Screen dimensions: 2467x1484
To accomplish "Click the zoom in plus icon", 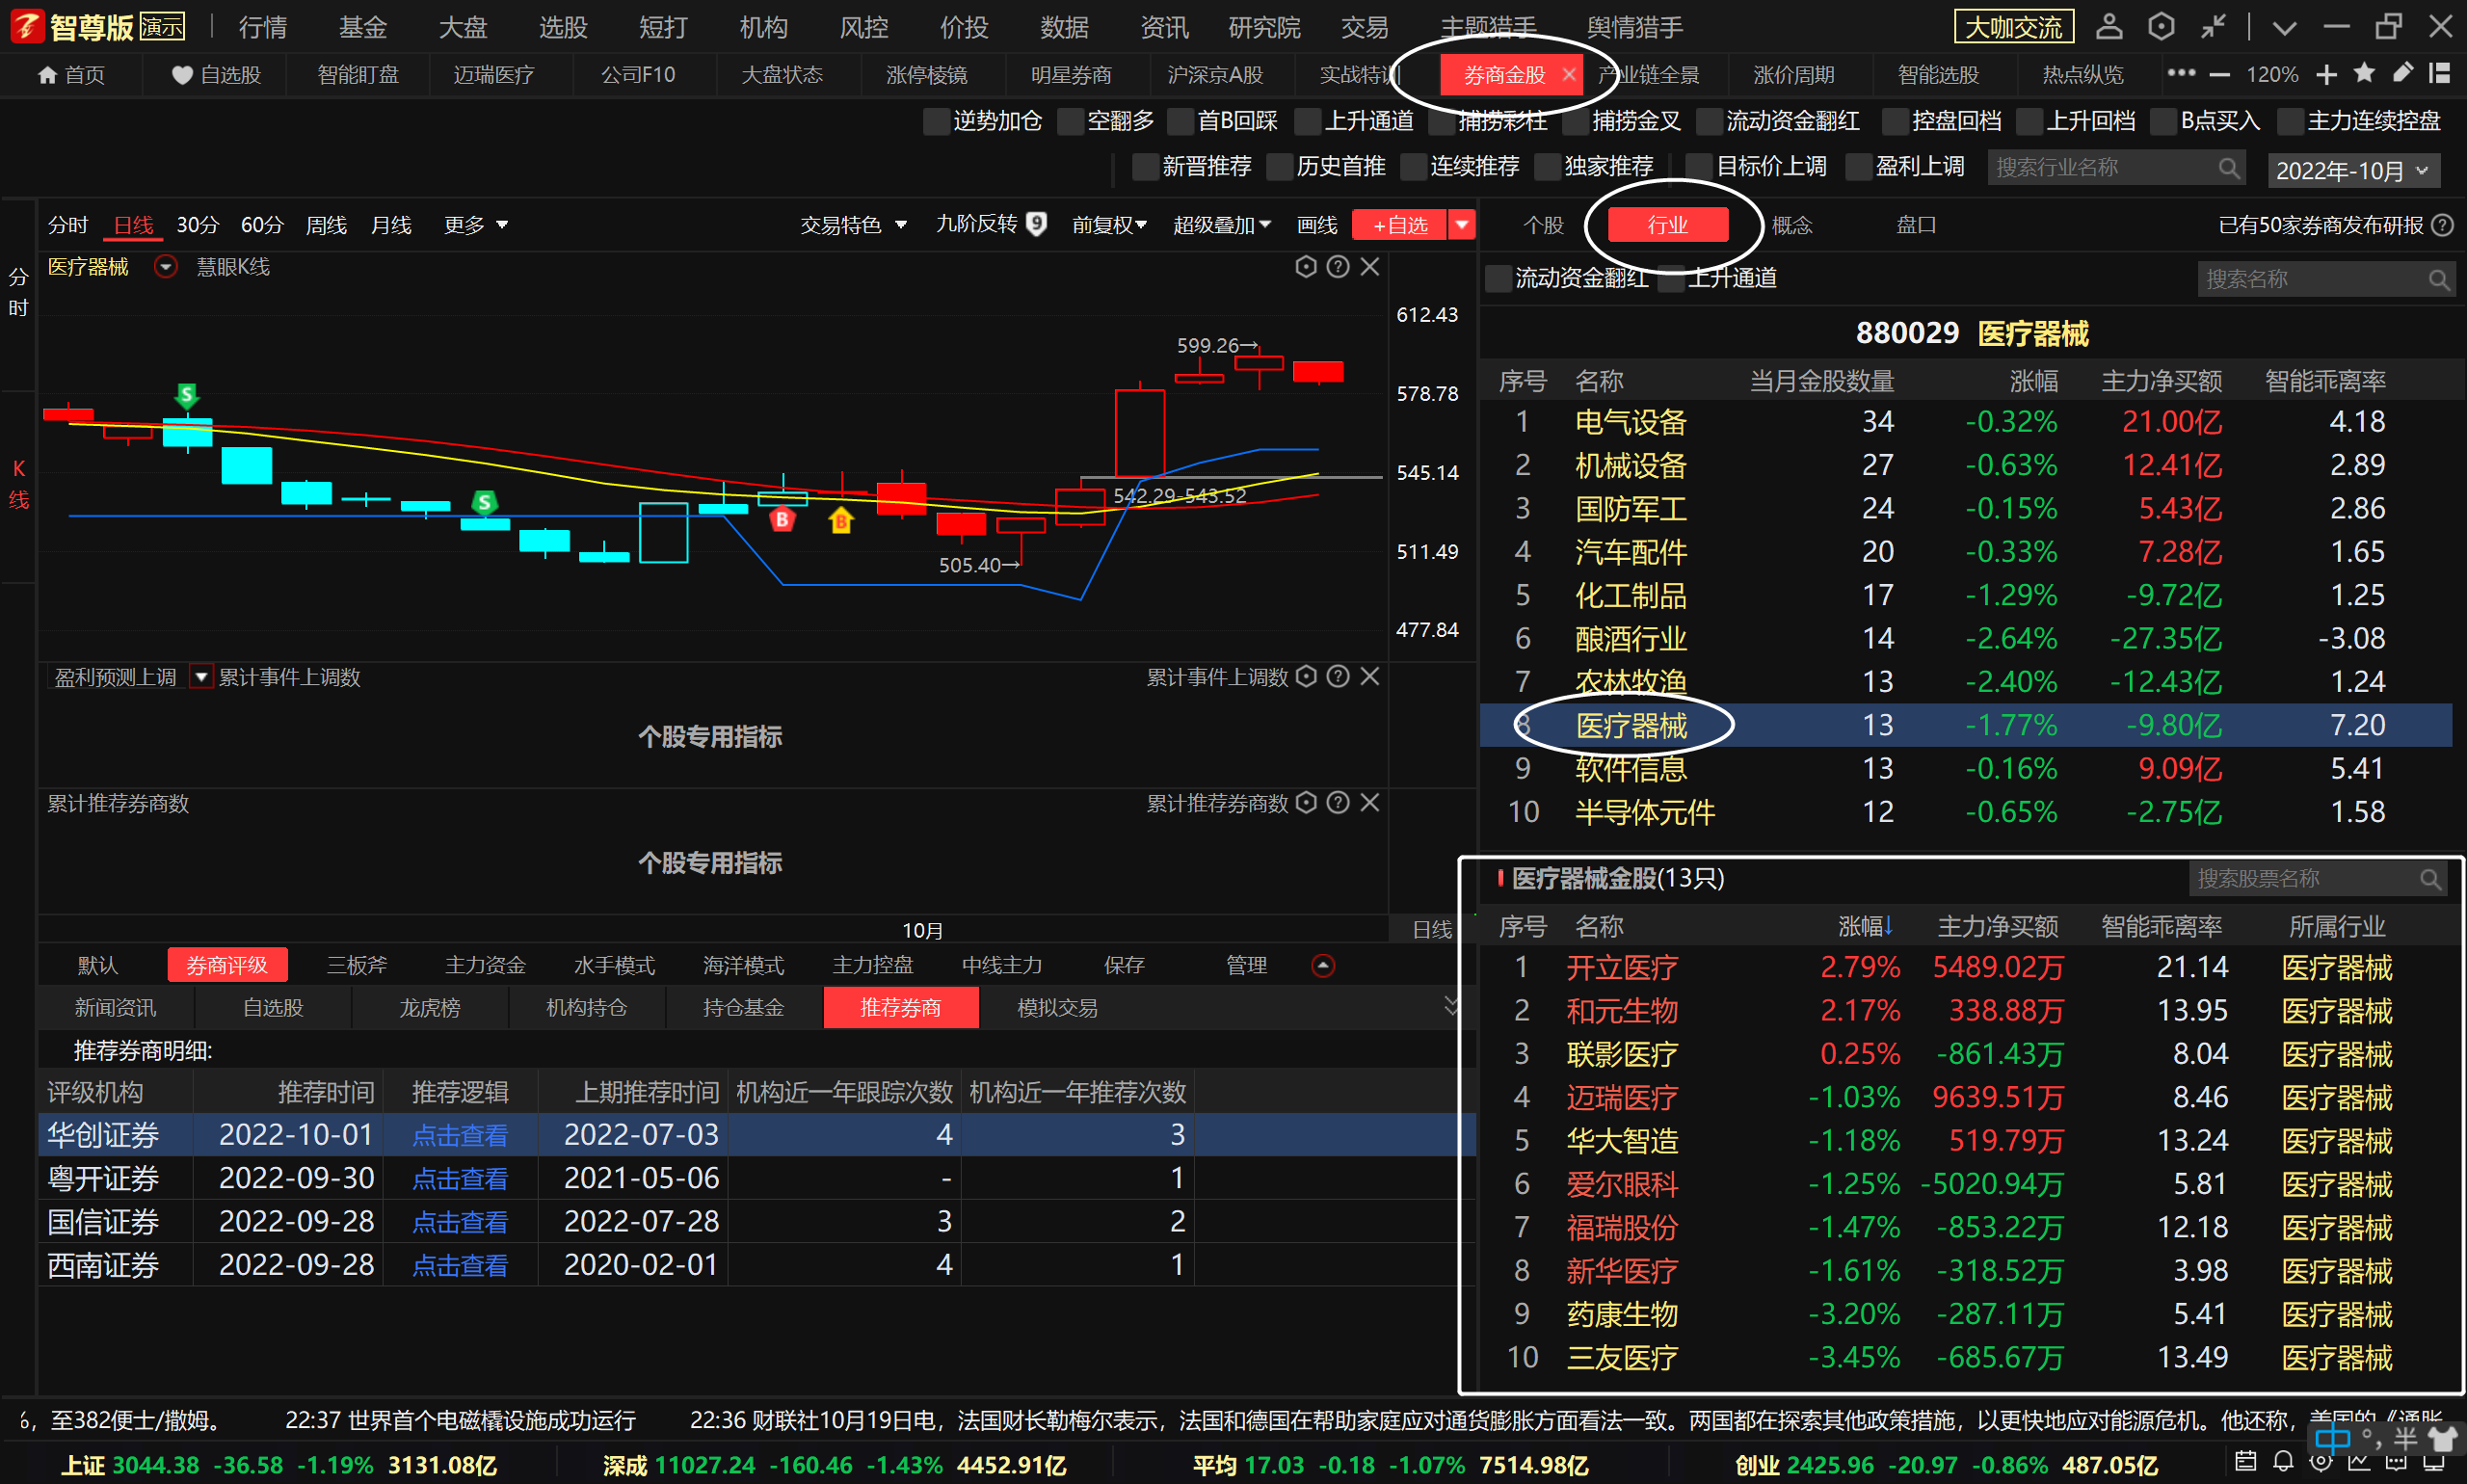I will 2327,75.
